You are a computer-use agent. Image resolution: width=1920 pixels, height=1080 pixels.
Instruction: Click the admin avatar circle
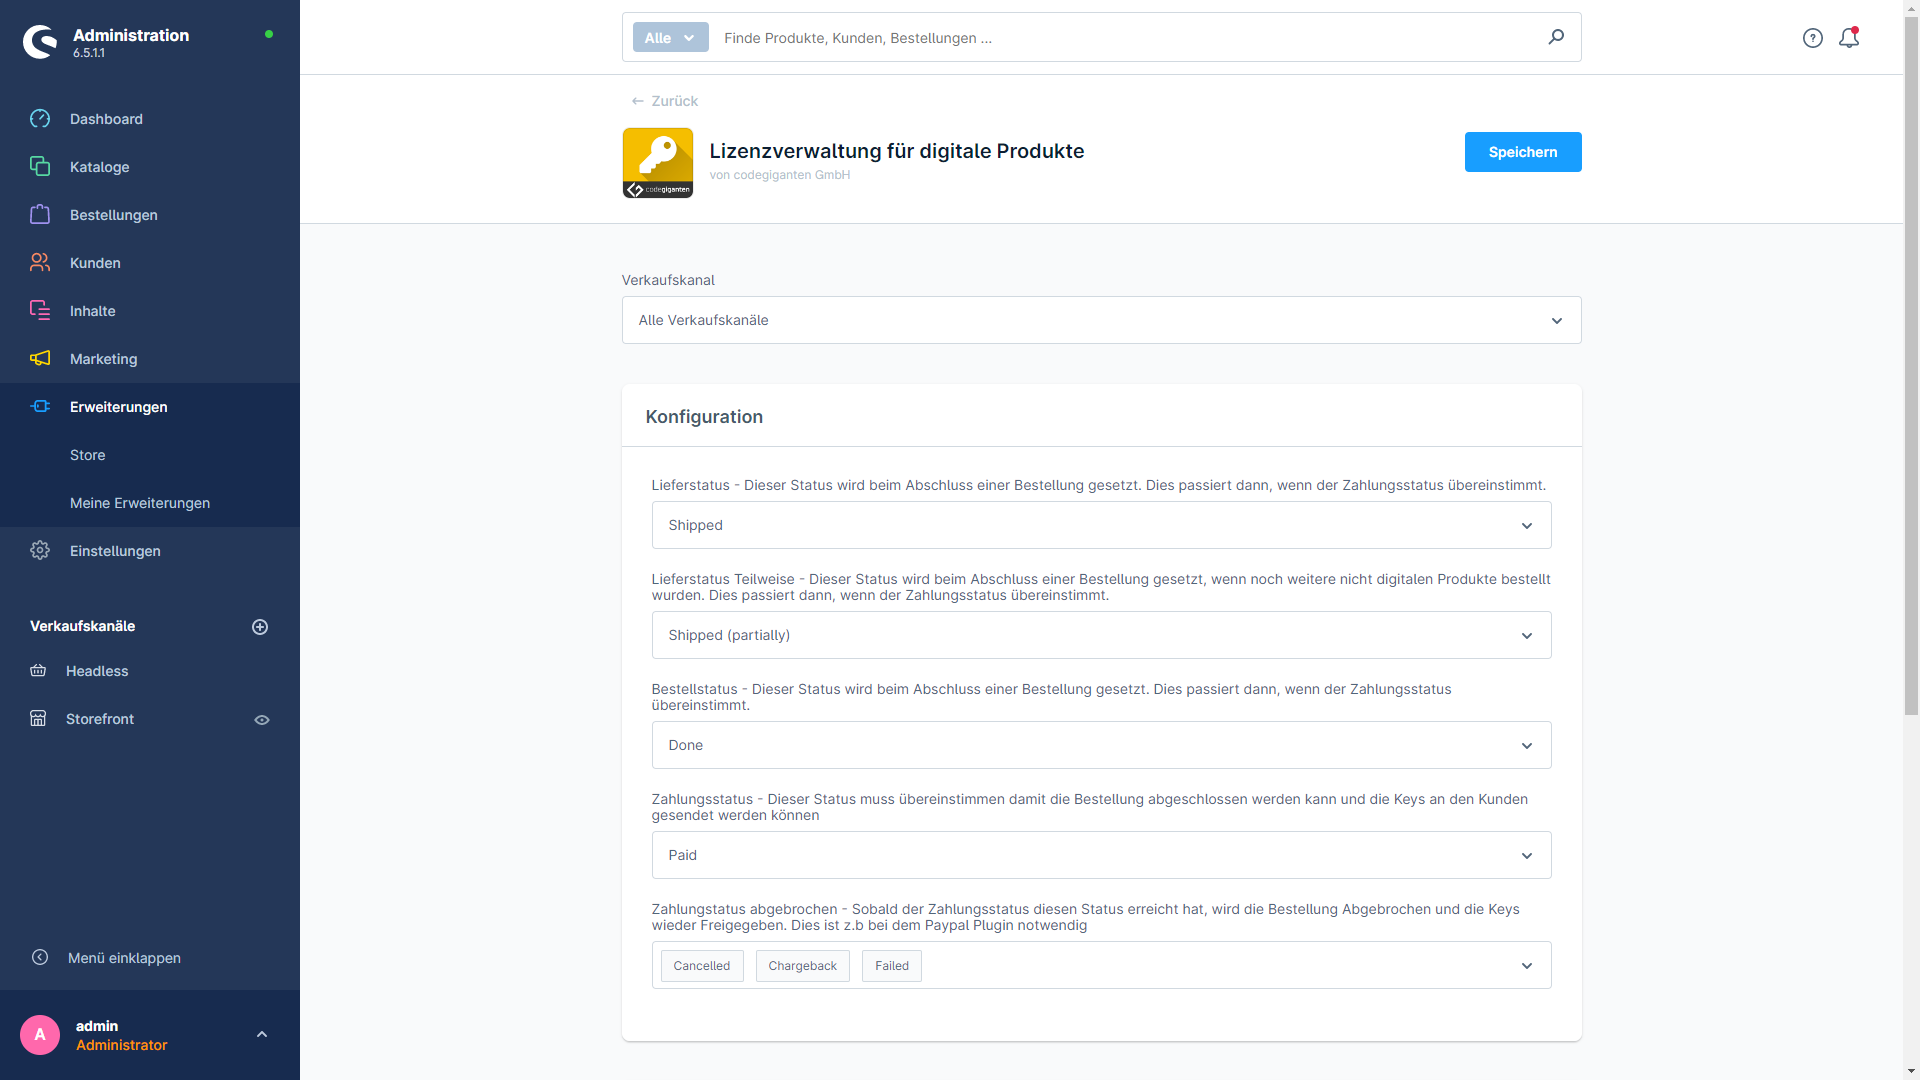40,1035
